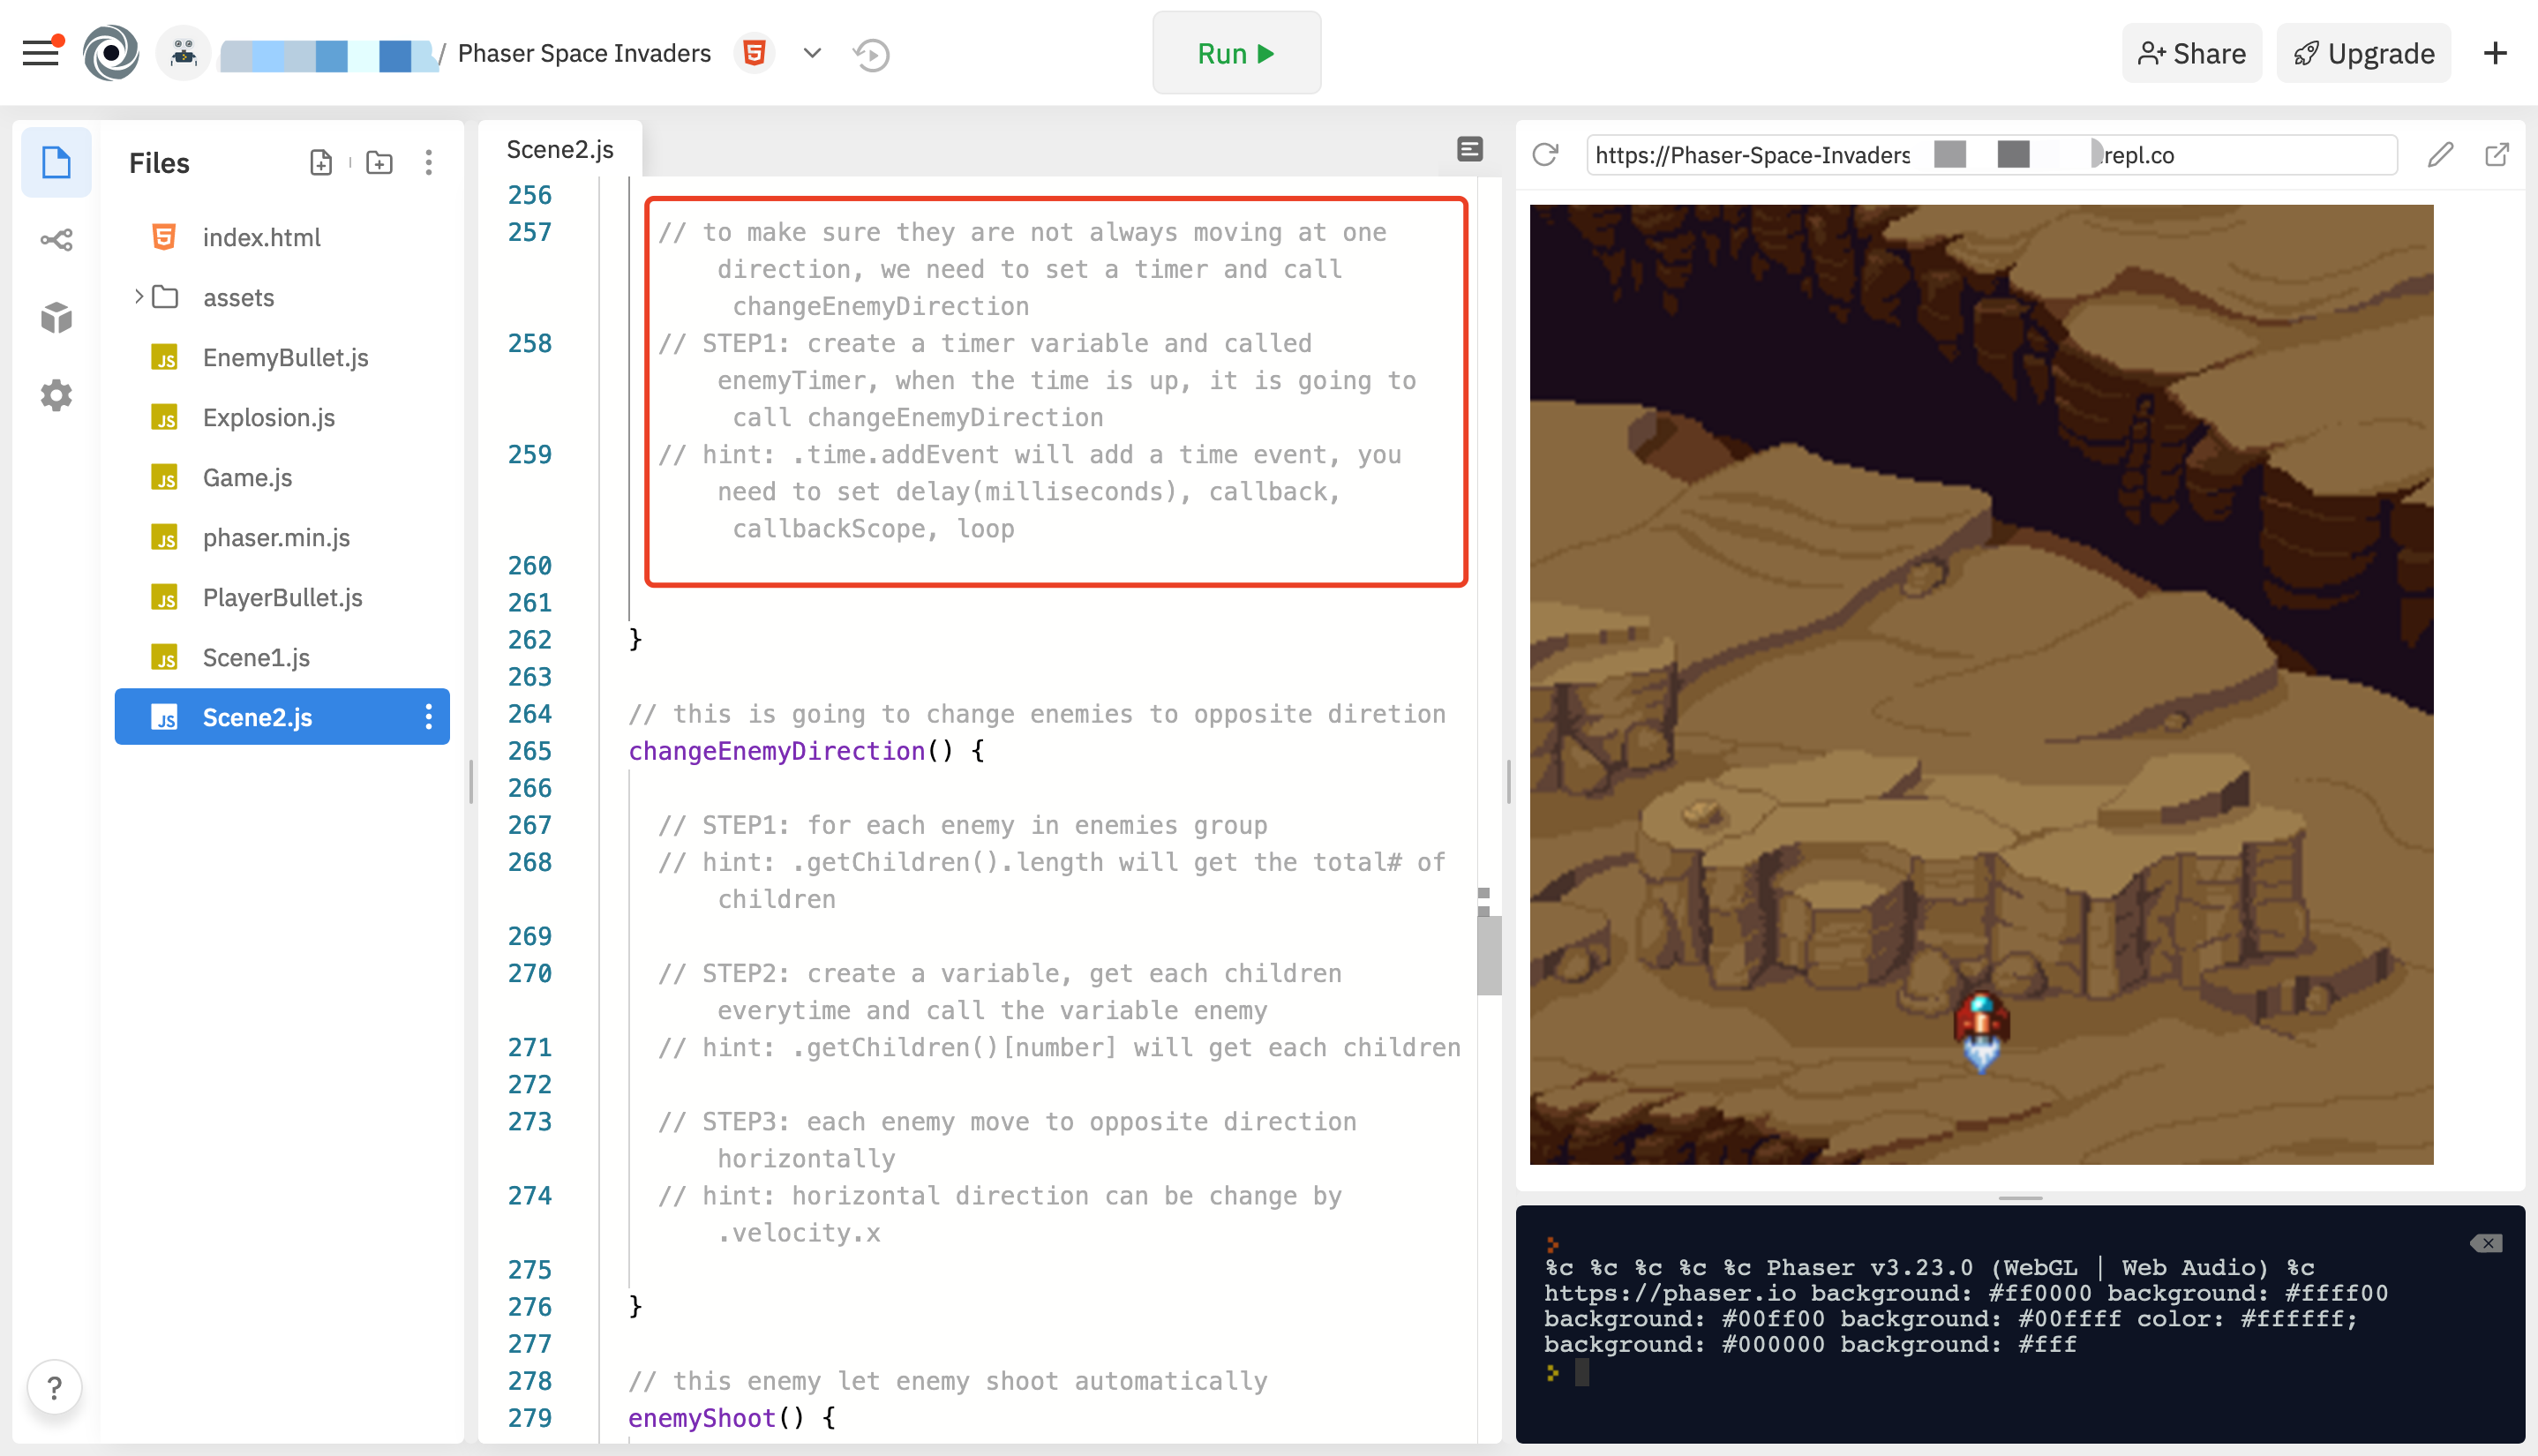This screenshot has height=1456, width=2538.
Task: Open Scene2.js file options menu
Action: click(429, 717)
